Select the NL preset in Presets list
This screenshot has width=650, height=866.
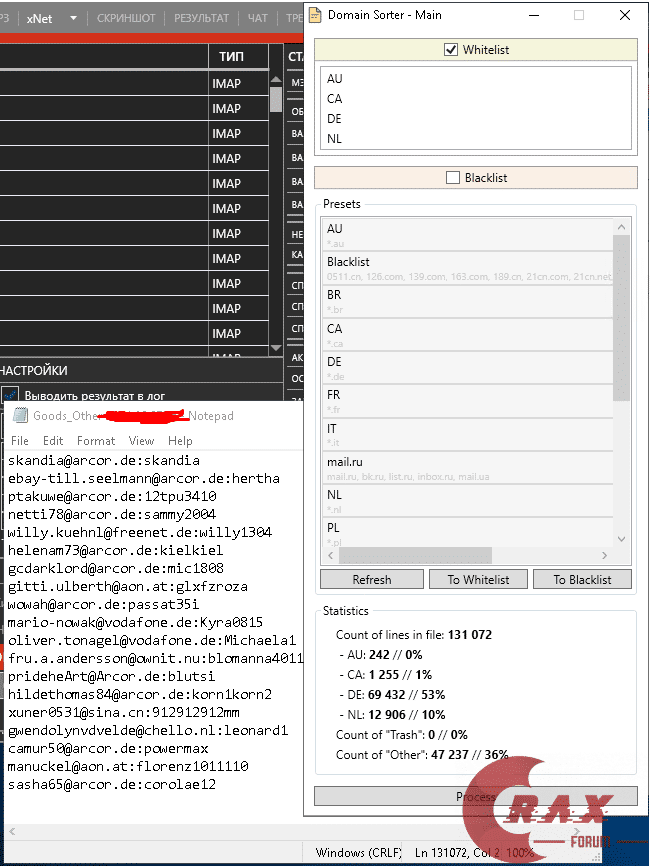467,501
